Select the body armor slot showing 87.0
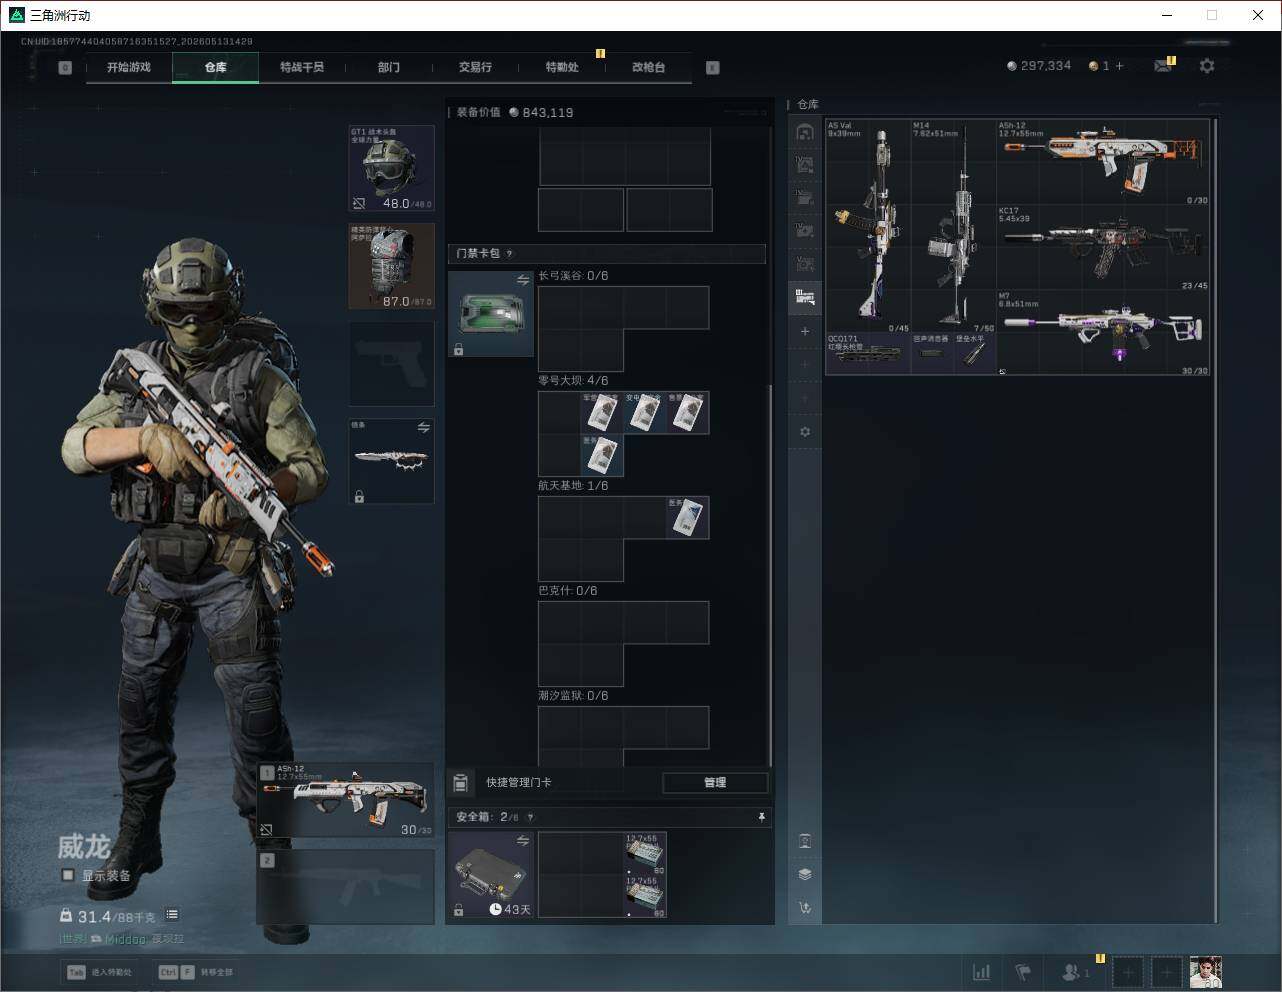The height and width of the screenshot is (992, 1282). tap(391, 266)
